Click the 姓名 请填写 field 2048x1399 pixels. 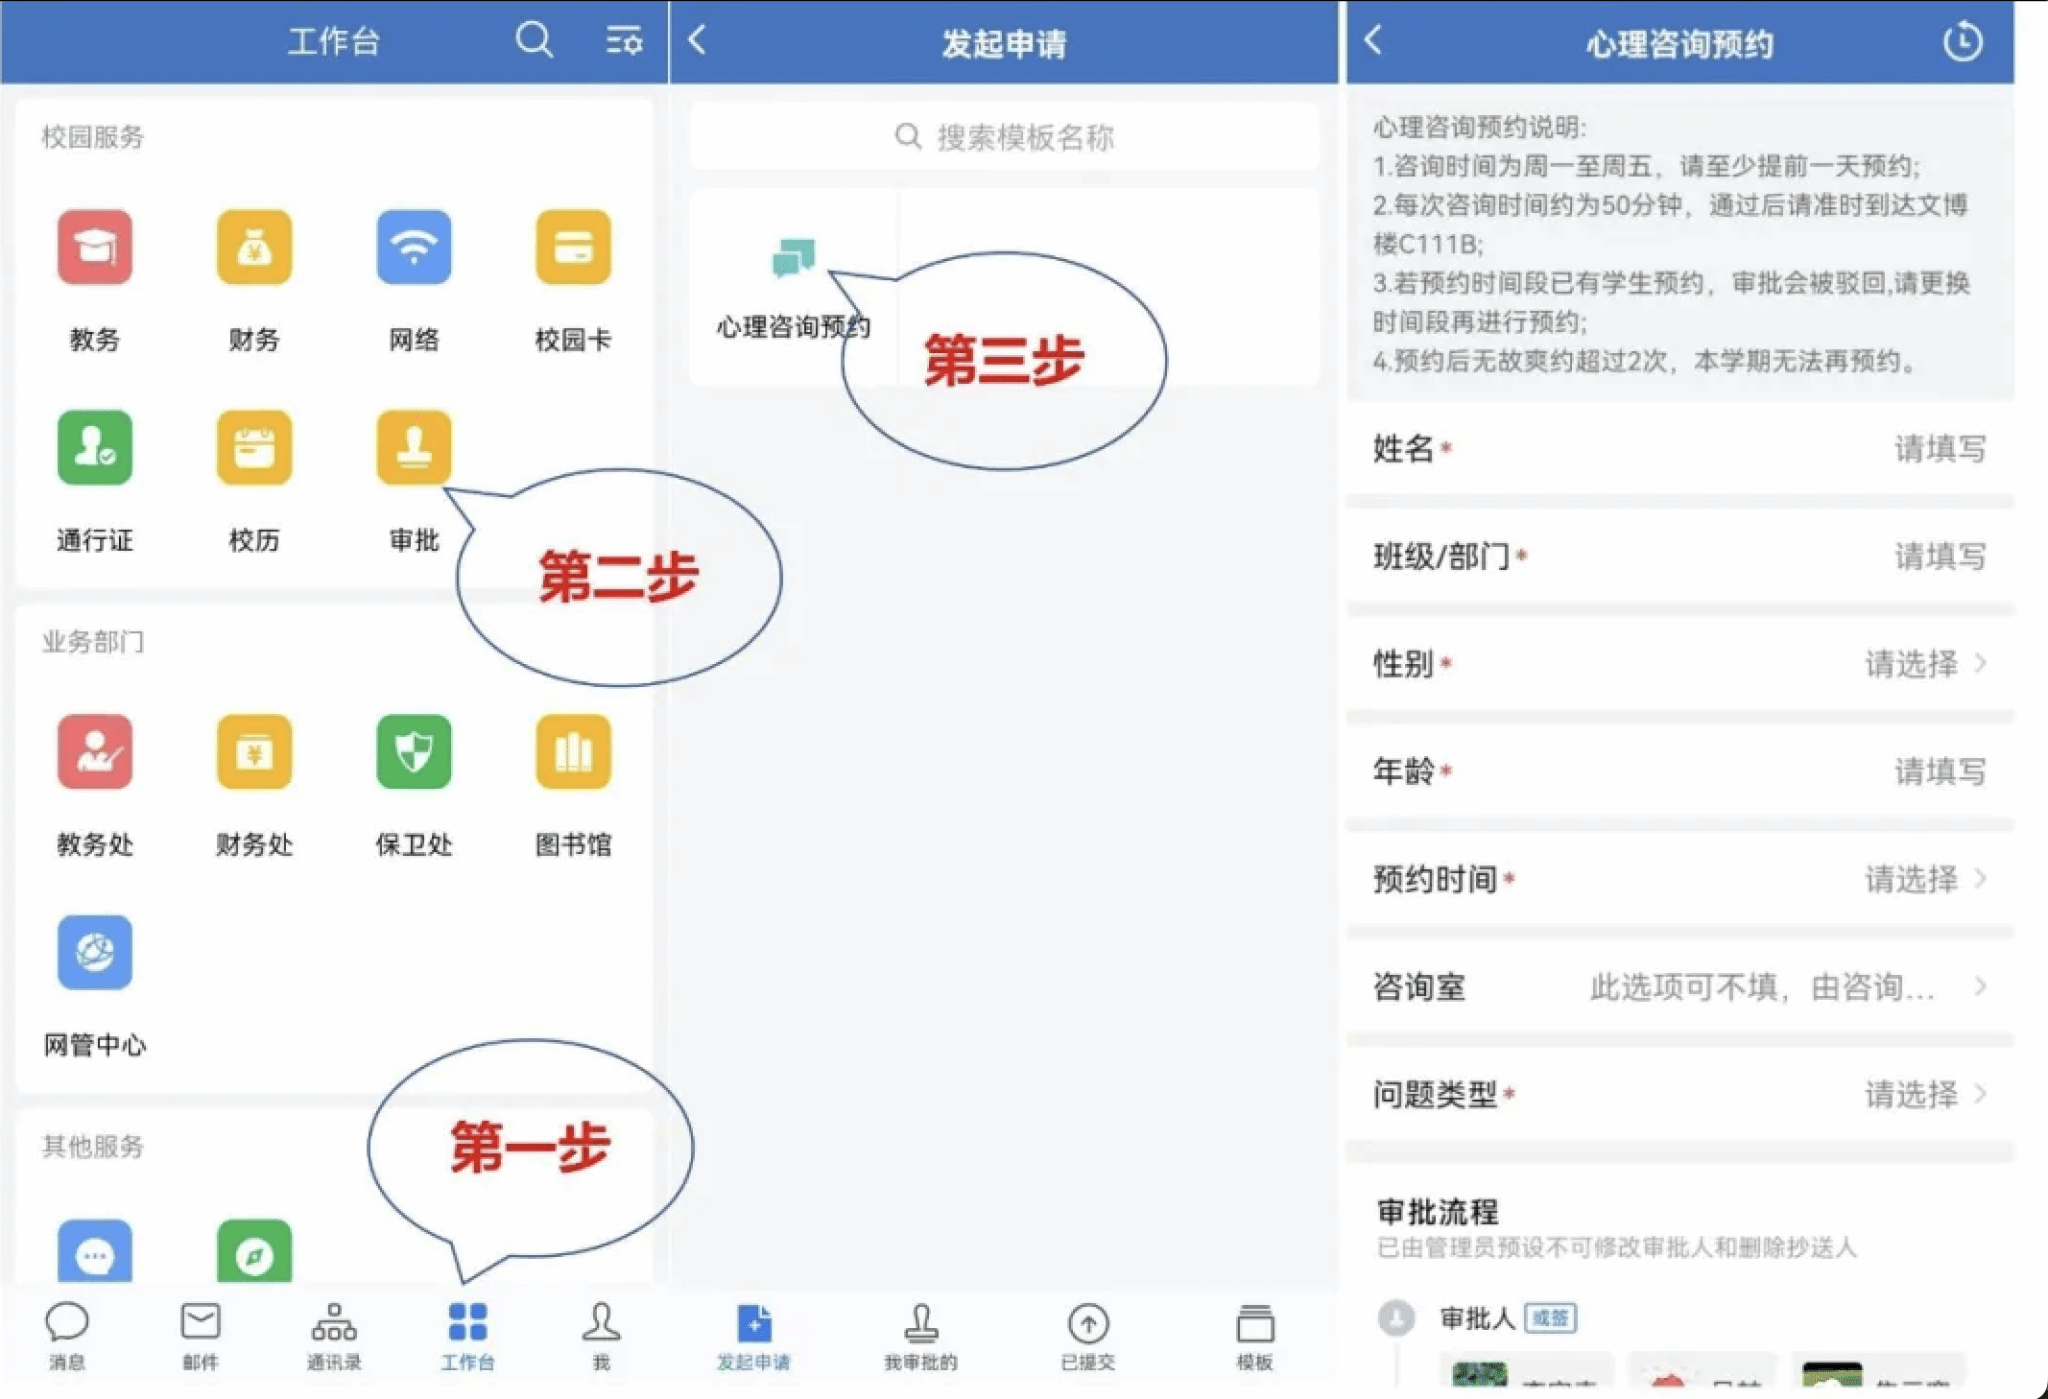click(x=1680, y=449)
